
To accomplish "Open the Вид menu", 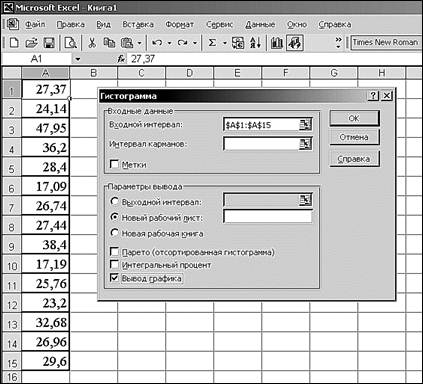I will tap(103, 24).
